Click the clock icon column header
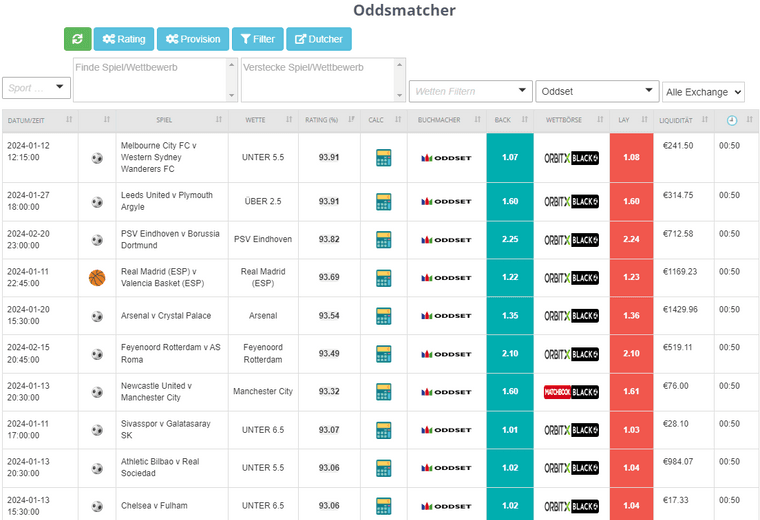Viewport: 760px width, 520px height. click(x=732, y=120)
